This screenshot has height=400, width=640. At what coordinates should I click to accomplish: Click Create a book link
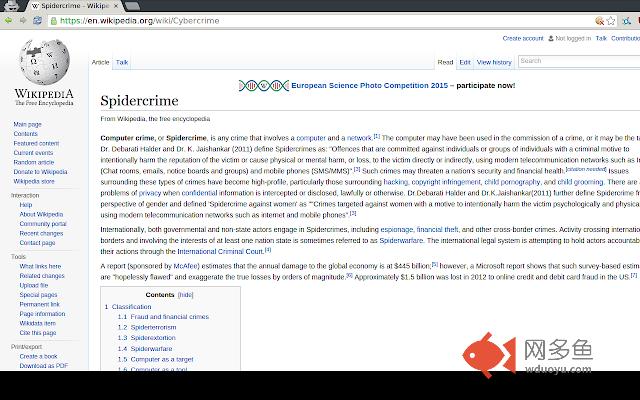click(x=38, y=356)
